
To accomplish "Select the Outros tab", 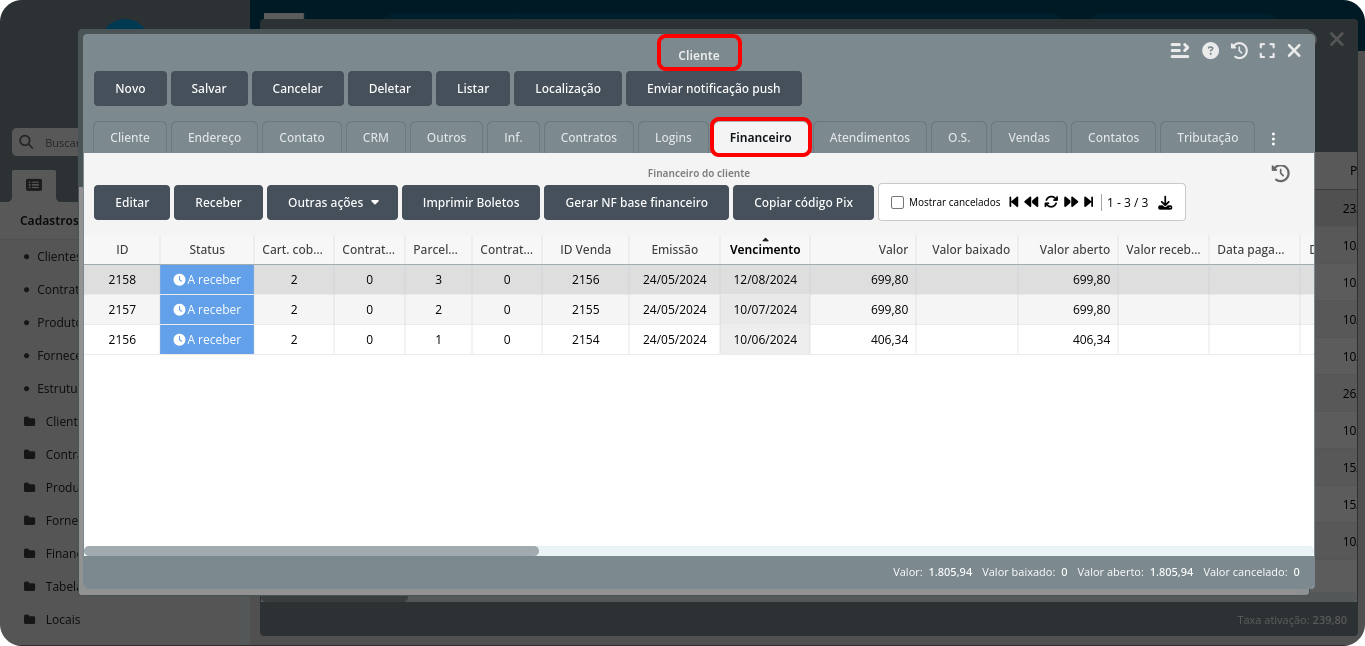I will click(446, 137).
